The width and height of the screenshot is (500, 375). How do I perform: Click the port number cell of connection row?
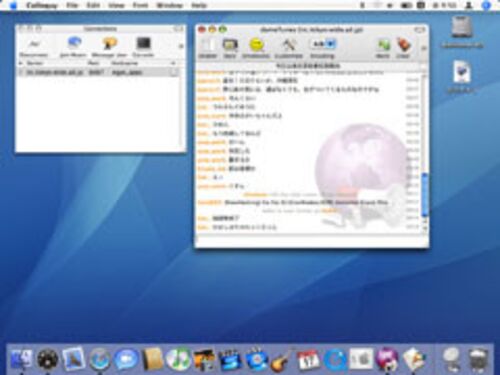tap(97, 72)
